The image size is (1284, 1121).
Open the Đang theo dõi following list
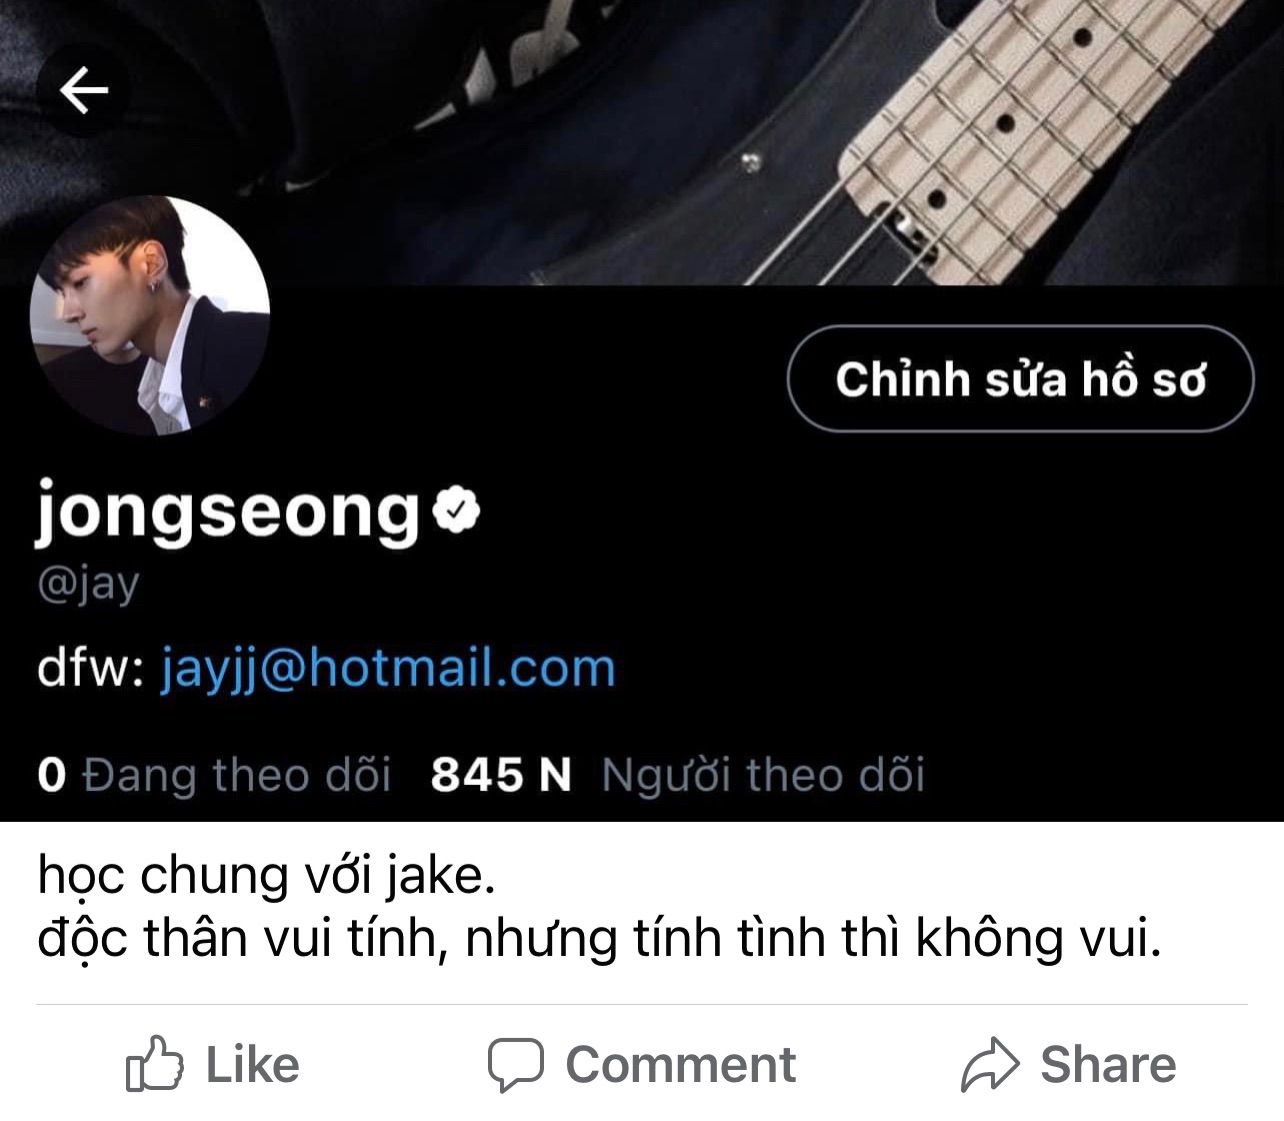(x=213, y=775)
